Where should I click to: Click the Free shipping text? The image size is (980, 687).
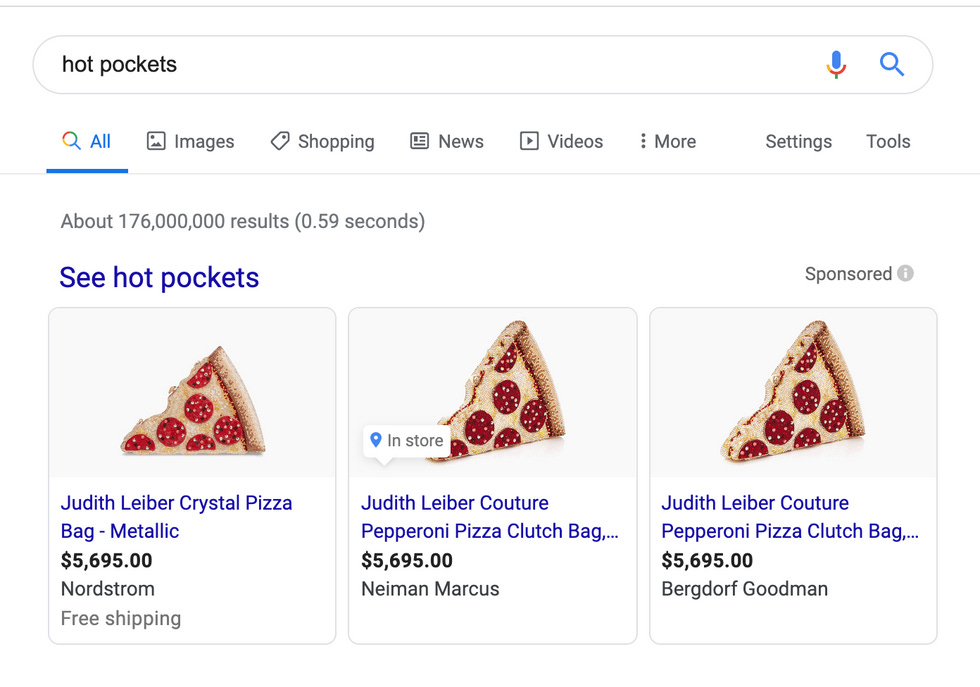121,618
